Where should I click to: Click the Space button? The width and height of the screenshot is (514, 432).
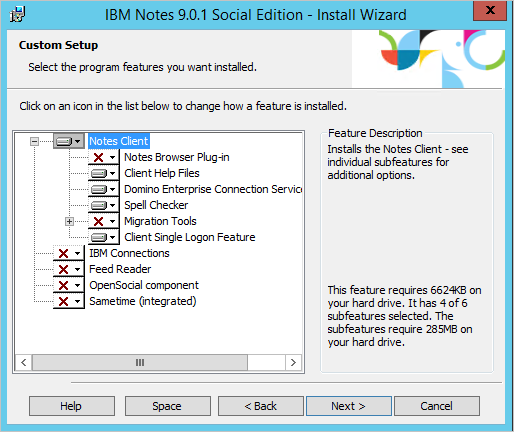point(168,406)
